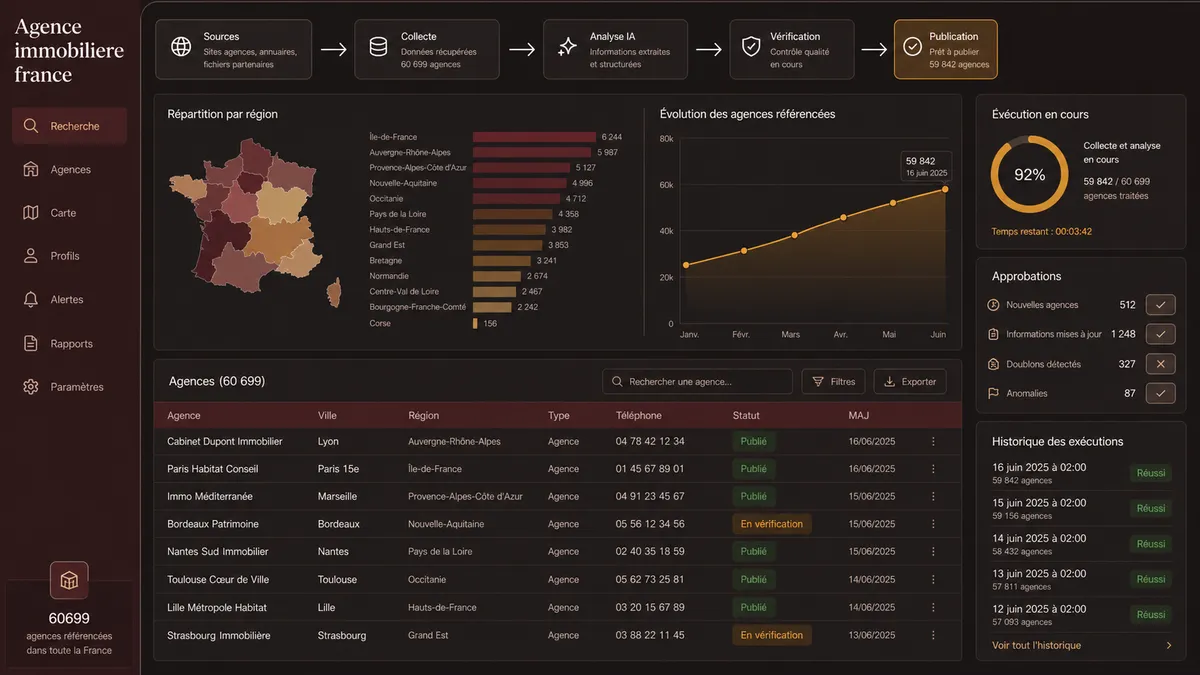Click the map icon beside Carte

31,213
